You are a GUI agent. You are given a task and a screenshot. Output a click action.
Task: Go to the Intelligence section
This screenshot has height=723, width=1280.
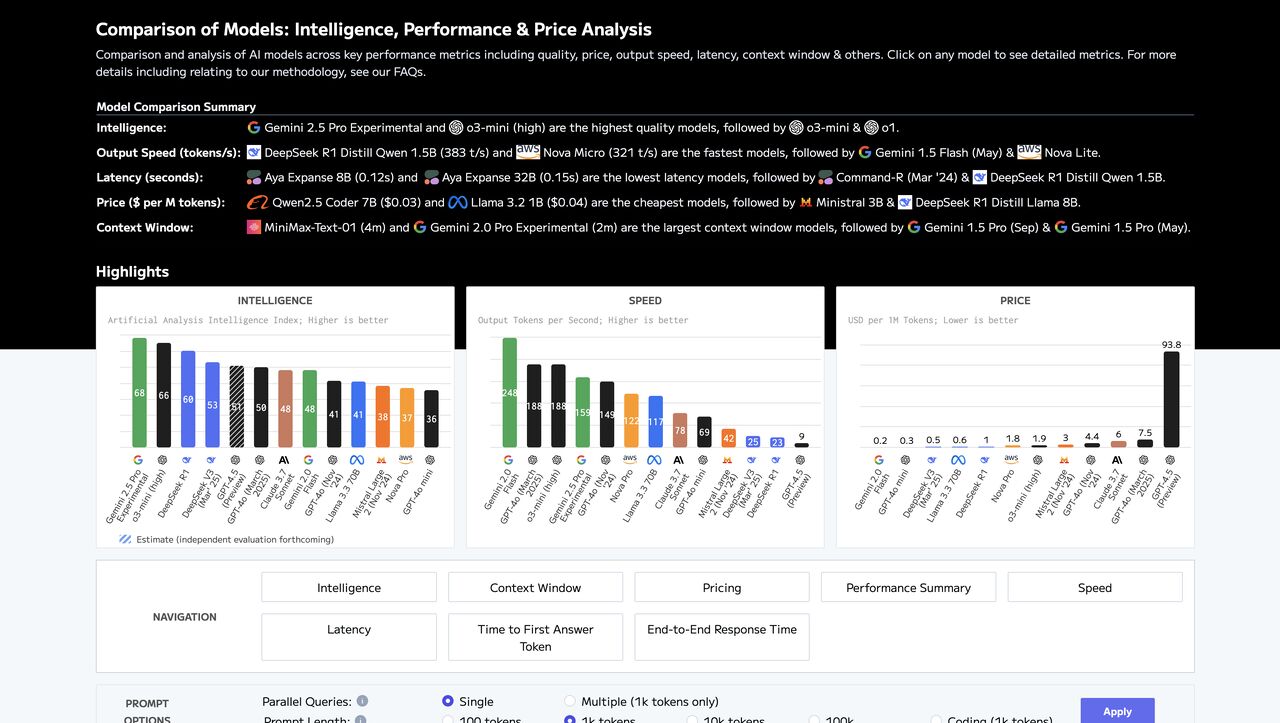point(349,588)
